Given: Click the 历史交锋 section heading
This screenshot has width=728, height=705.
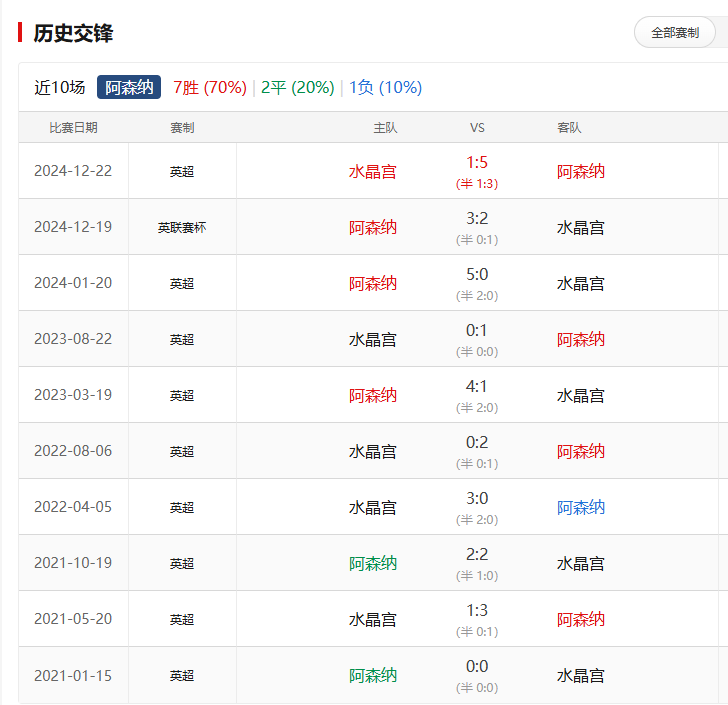Looking at the screenshot, I should click(73, 33).
